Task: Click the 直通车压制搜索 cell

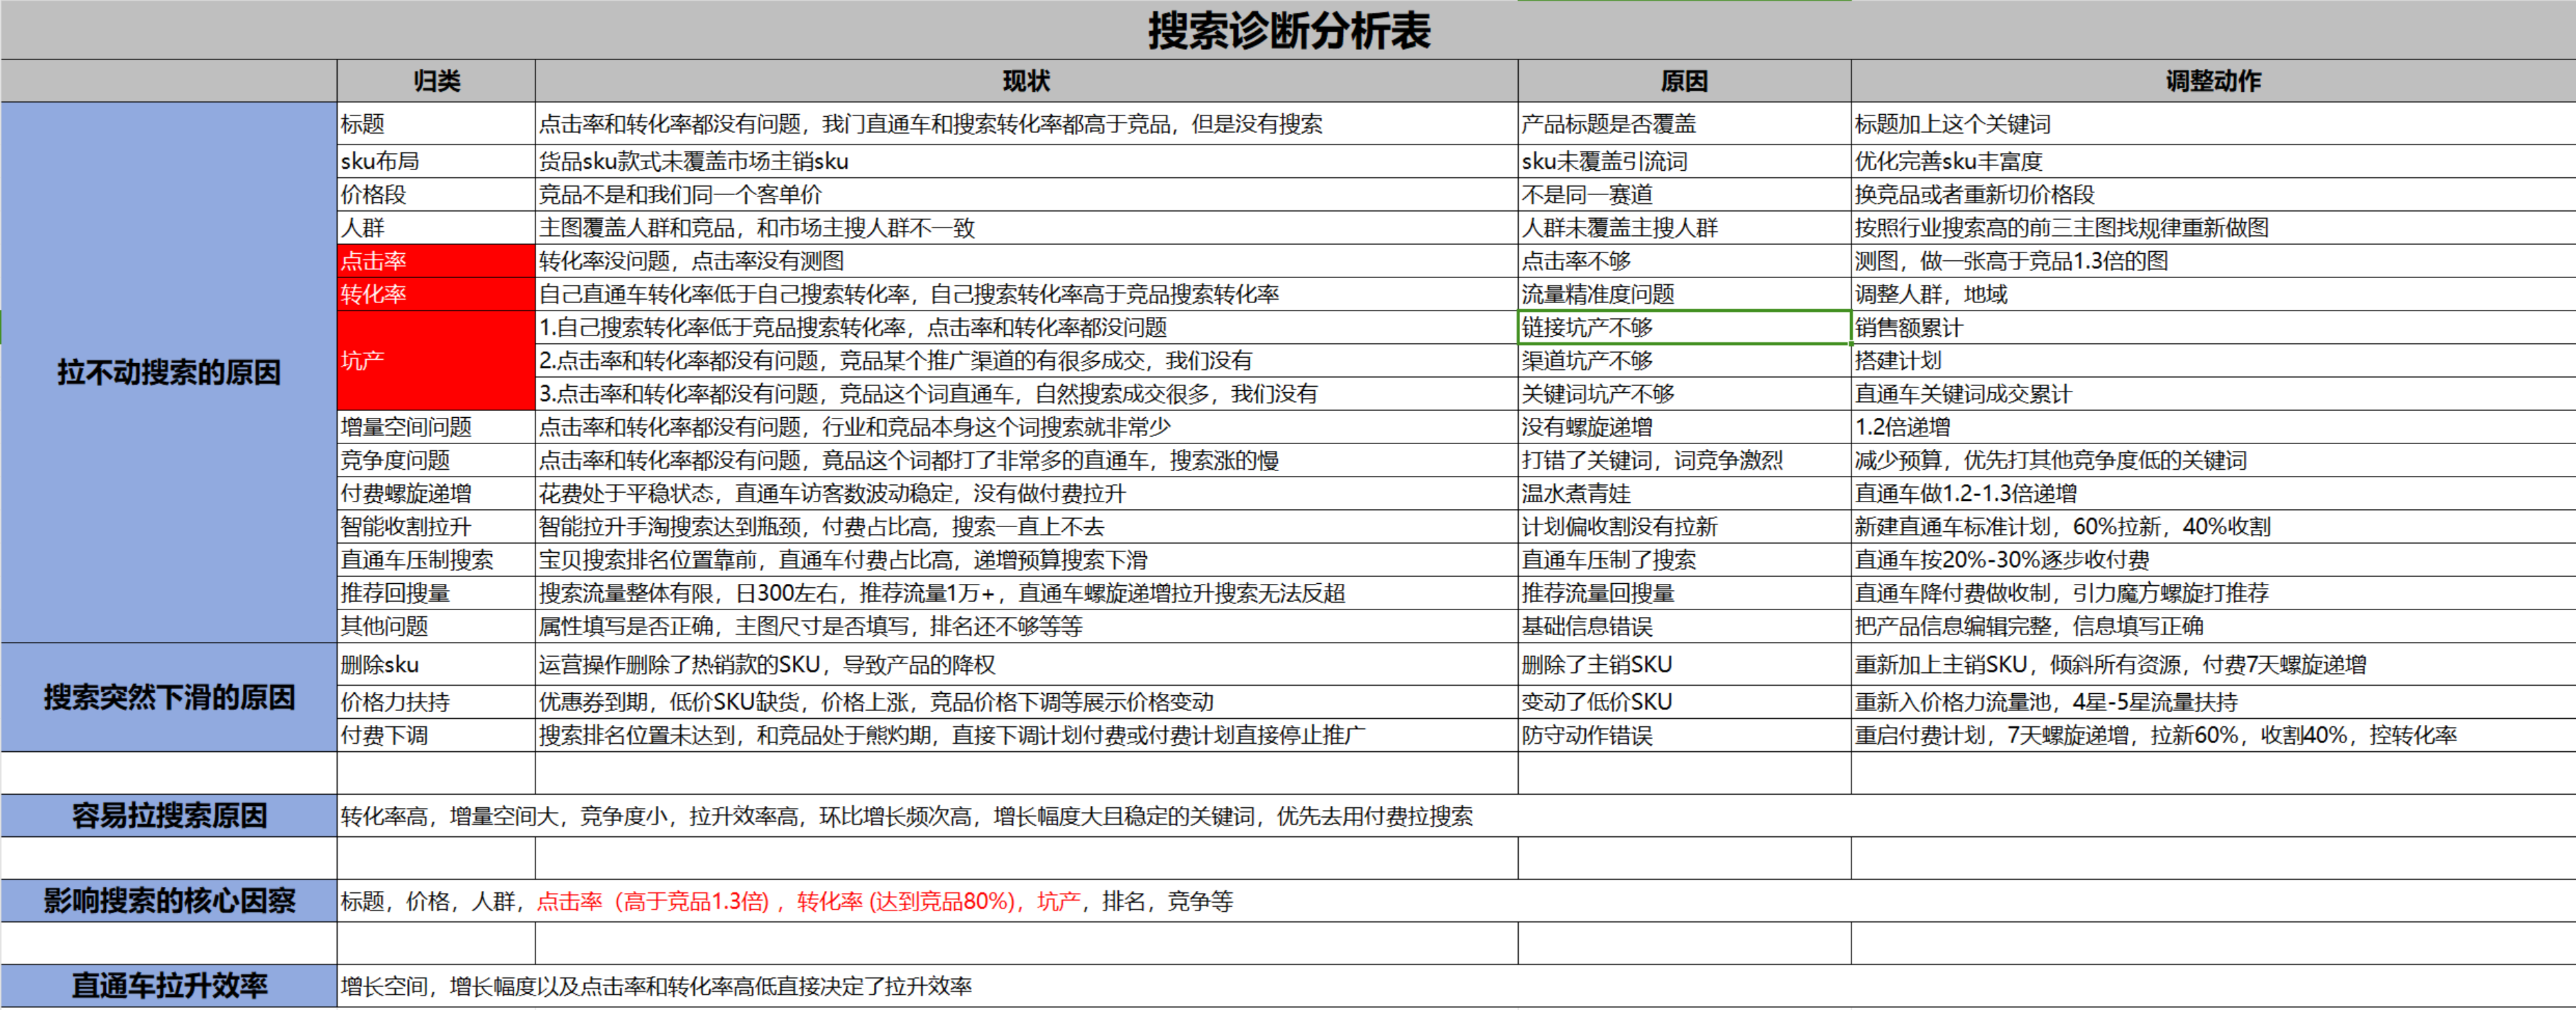Action: [436, 559]
